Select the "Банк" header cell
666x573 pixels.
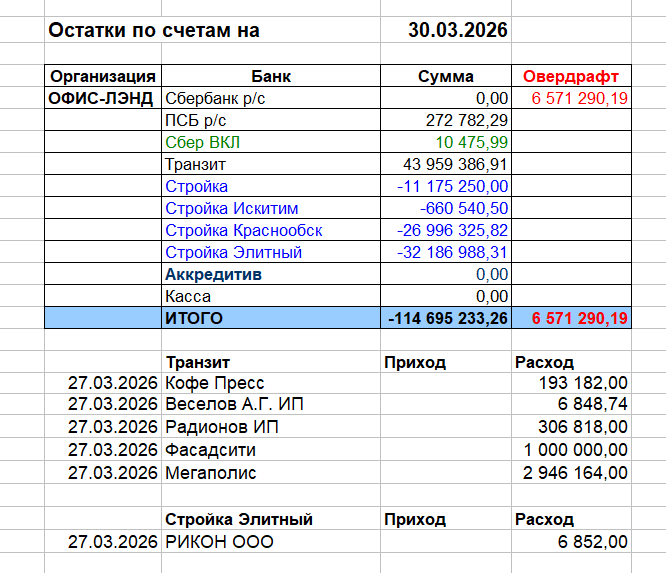click(271, 76)
